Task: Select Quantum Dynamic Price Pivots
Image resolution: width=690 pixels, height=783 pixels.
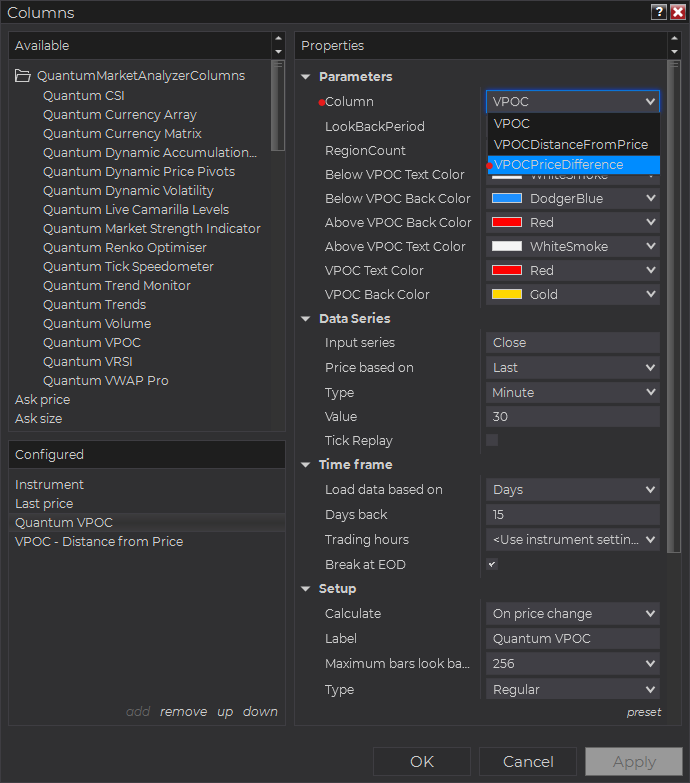Action: click(x=139, y=172)
